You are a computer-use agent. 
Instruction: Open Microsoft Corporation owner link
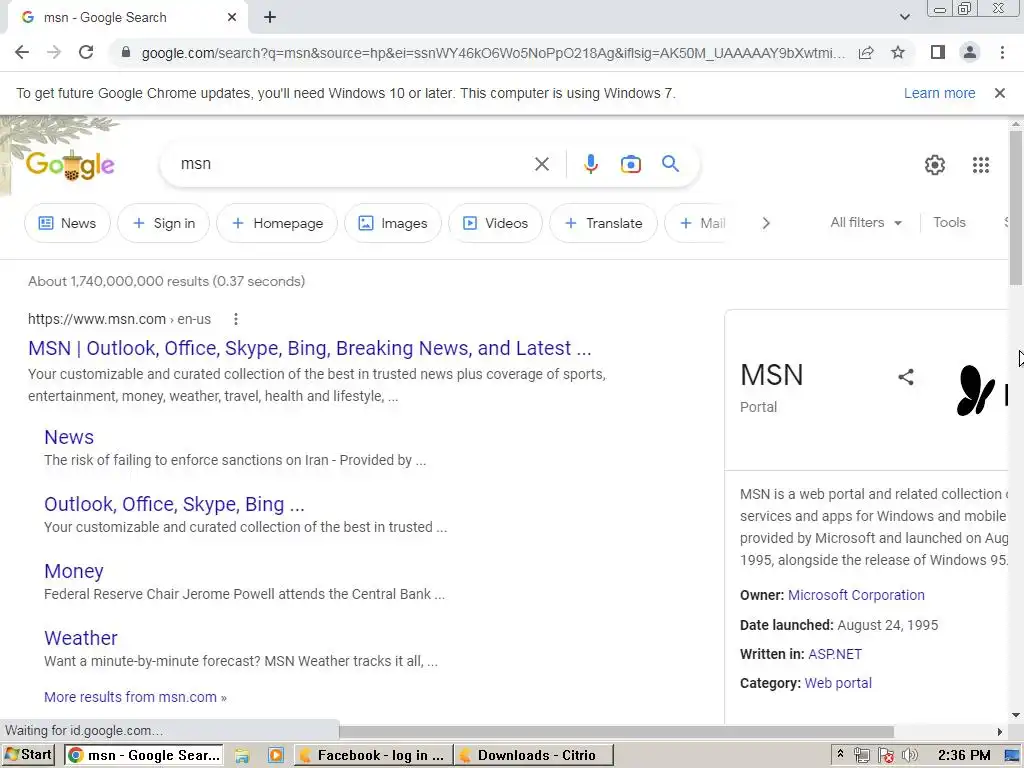click(x=856, y=596)
